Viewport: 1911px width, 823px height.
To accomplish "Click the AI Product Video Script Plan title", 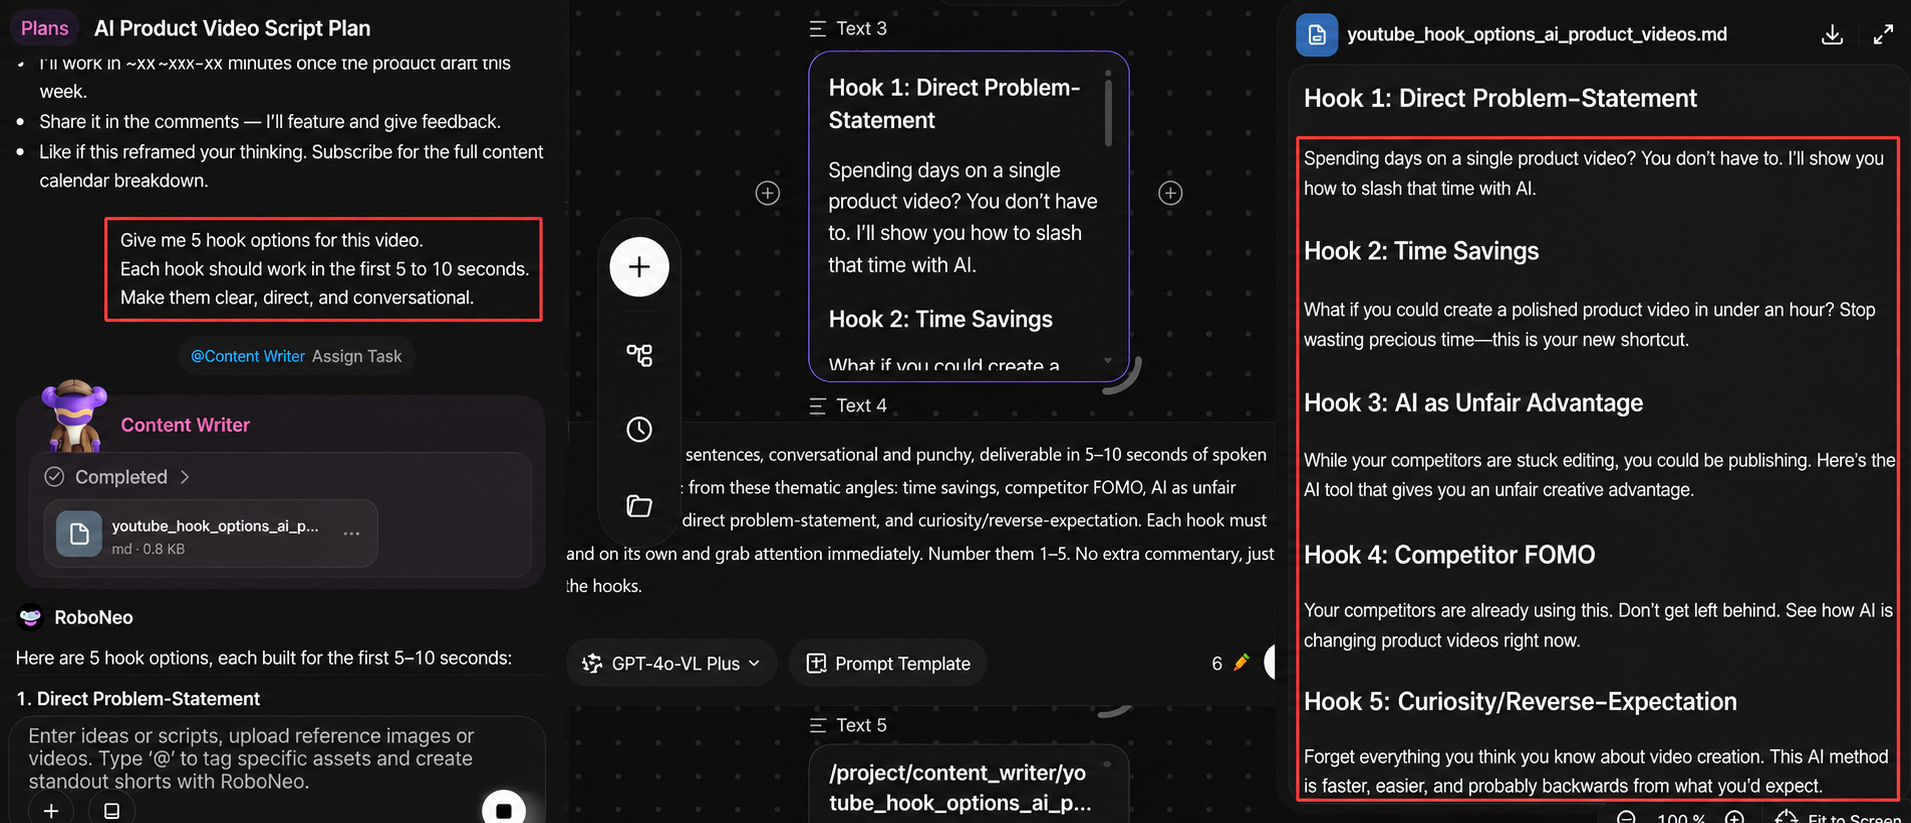I will tap(232, 28).
